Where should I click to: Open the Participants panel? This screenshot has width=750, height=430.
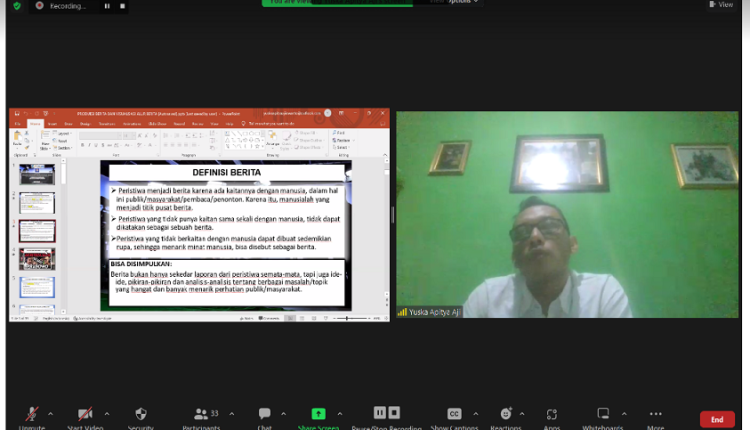tap(201, 418)
